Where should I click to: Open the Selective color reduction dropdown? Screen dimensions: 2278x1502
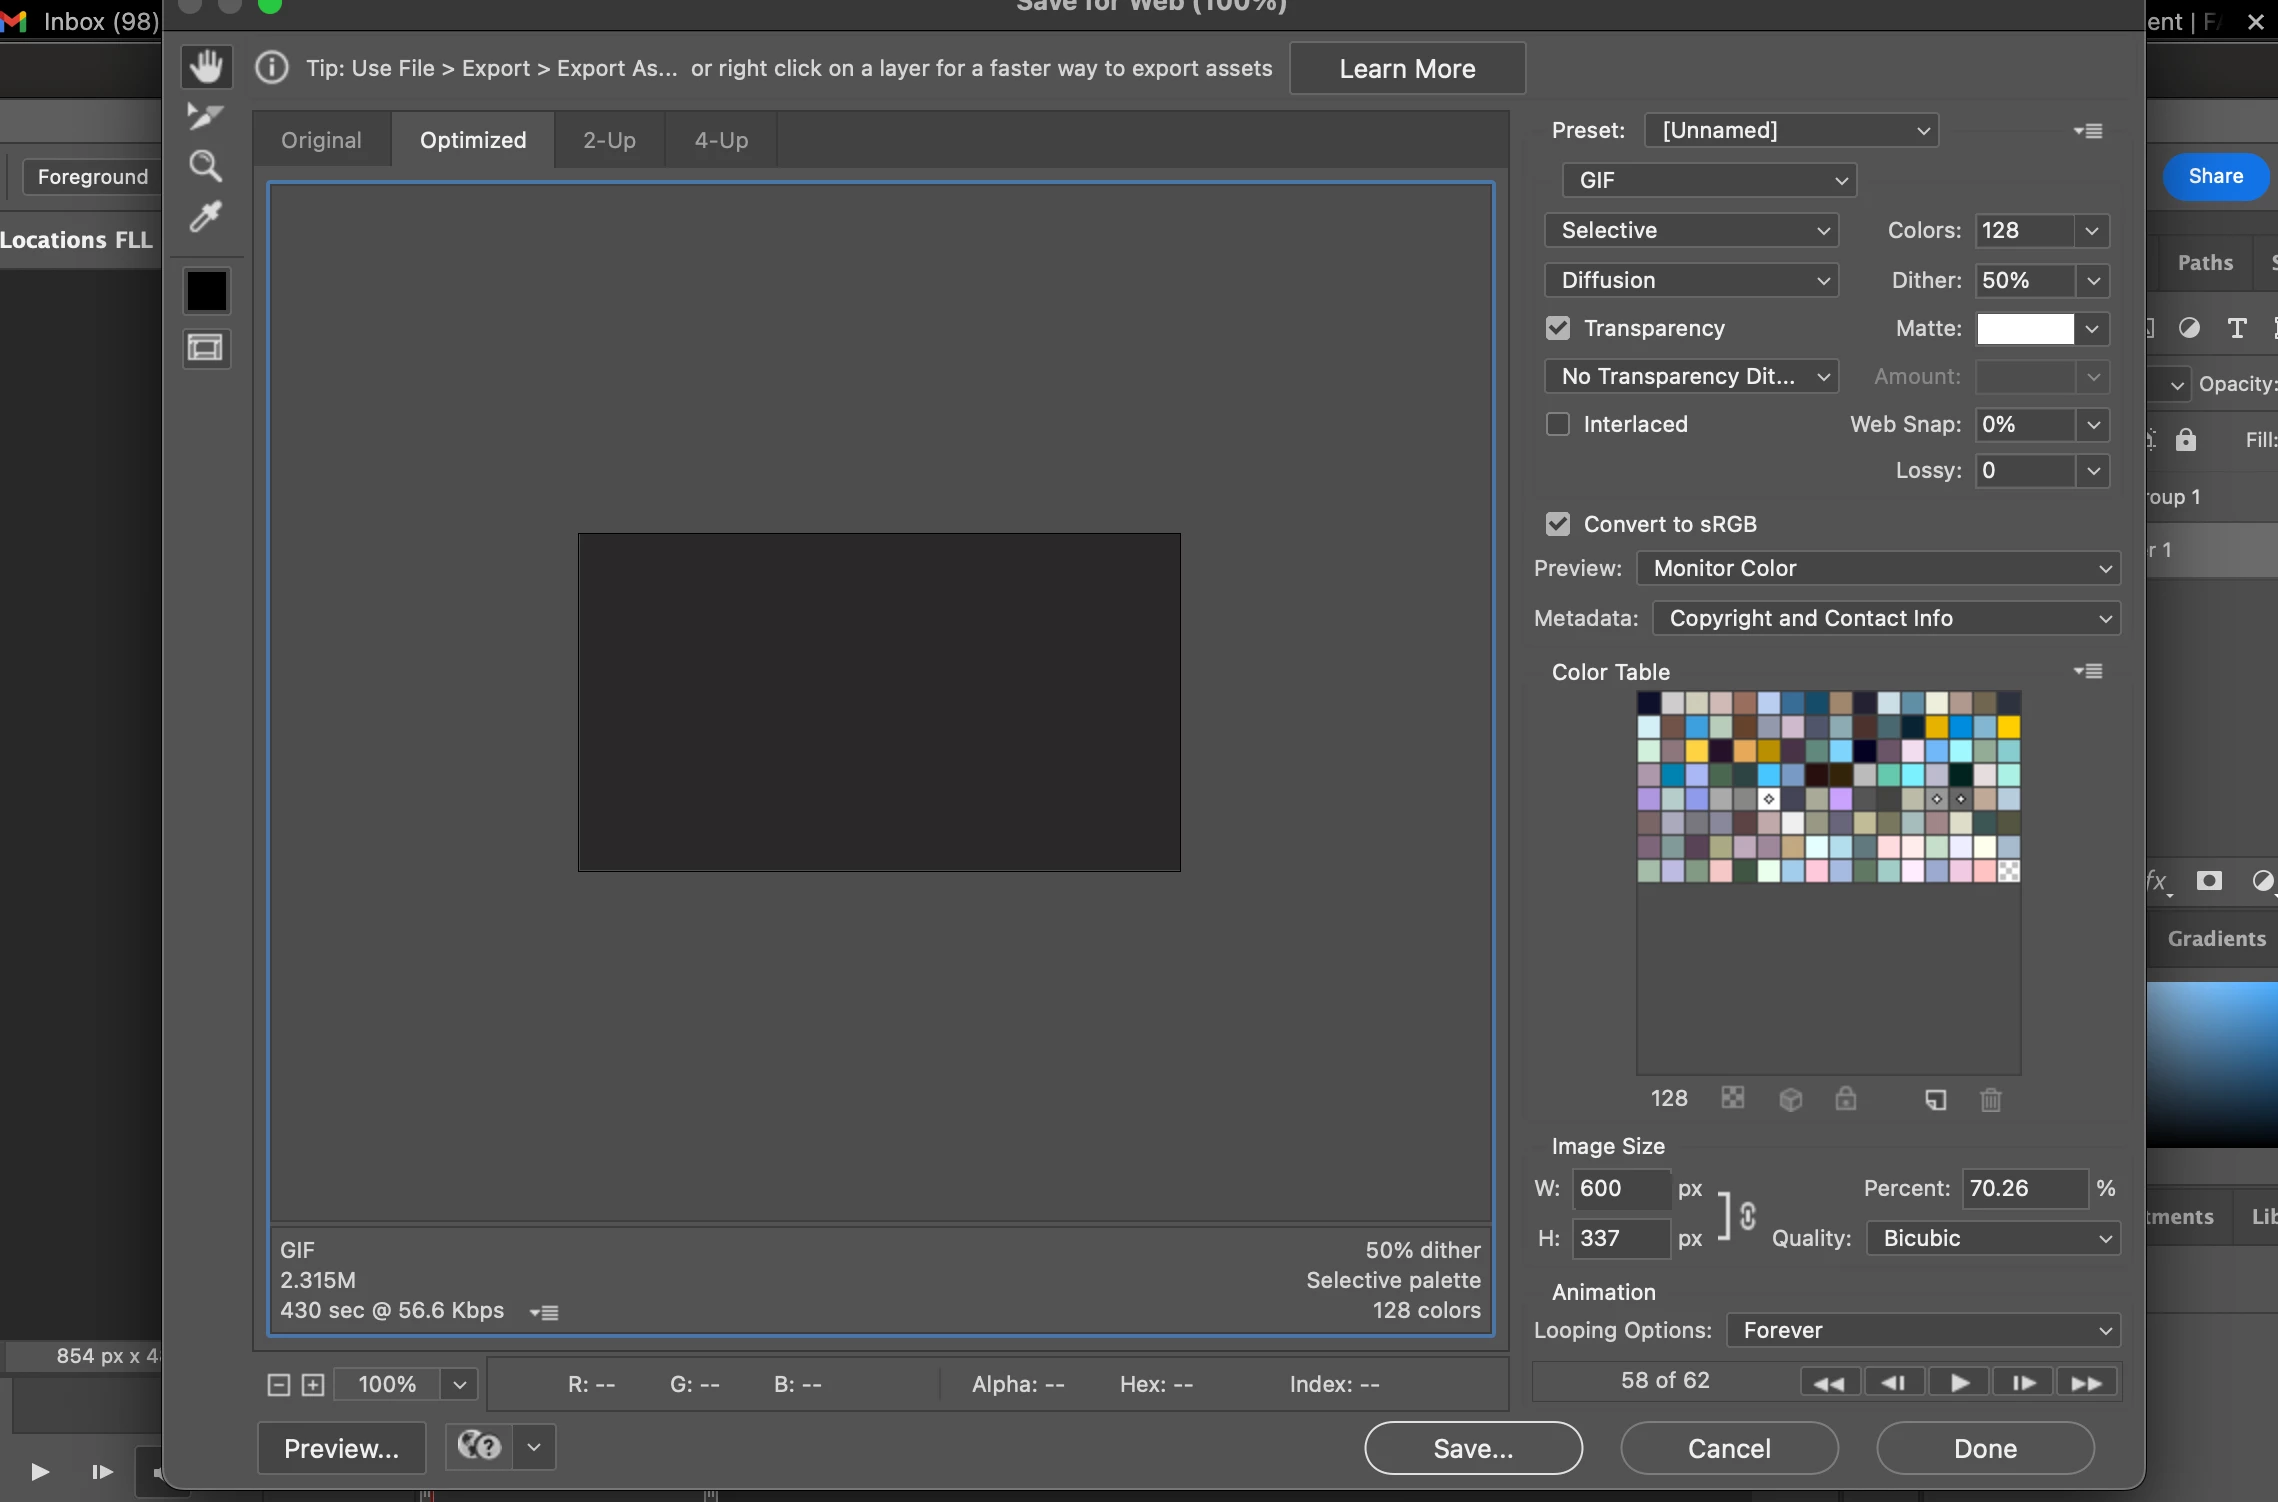(x=1692, y=230)
